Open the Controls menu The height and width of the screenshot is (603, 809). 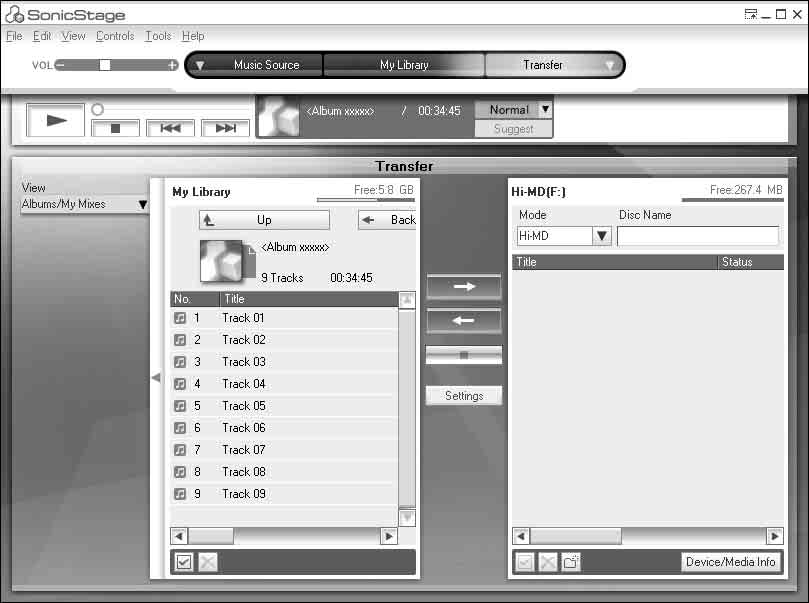click(x=115, y=36)
